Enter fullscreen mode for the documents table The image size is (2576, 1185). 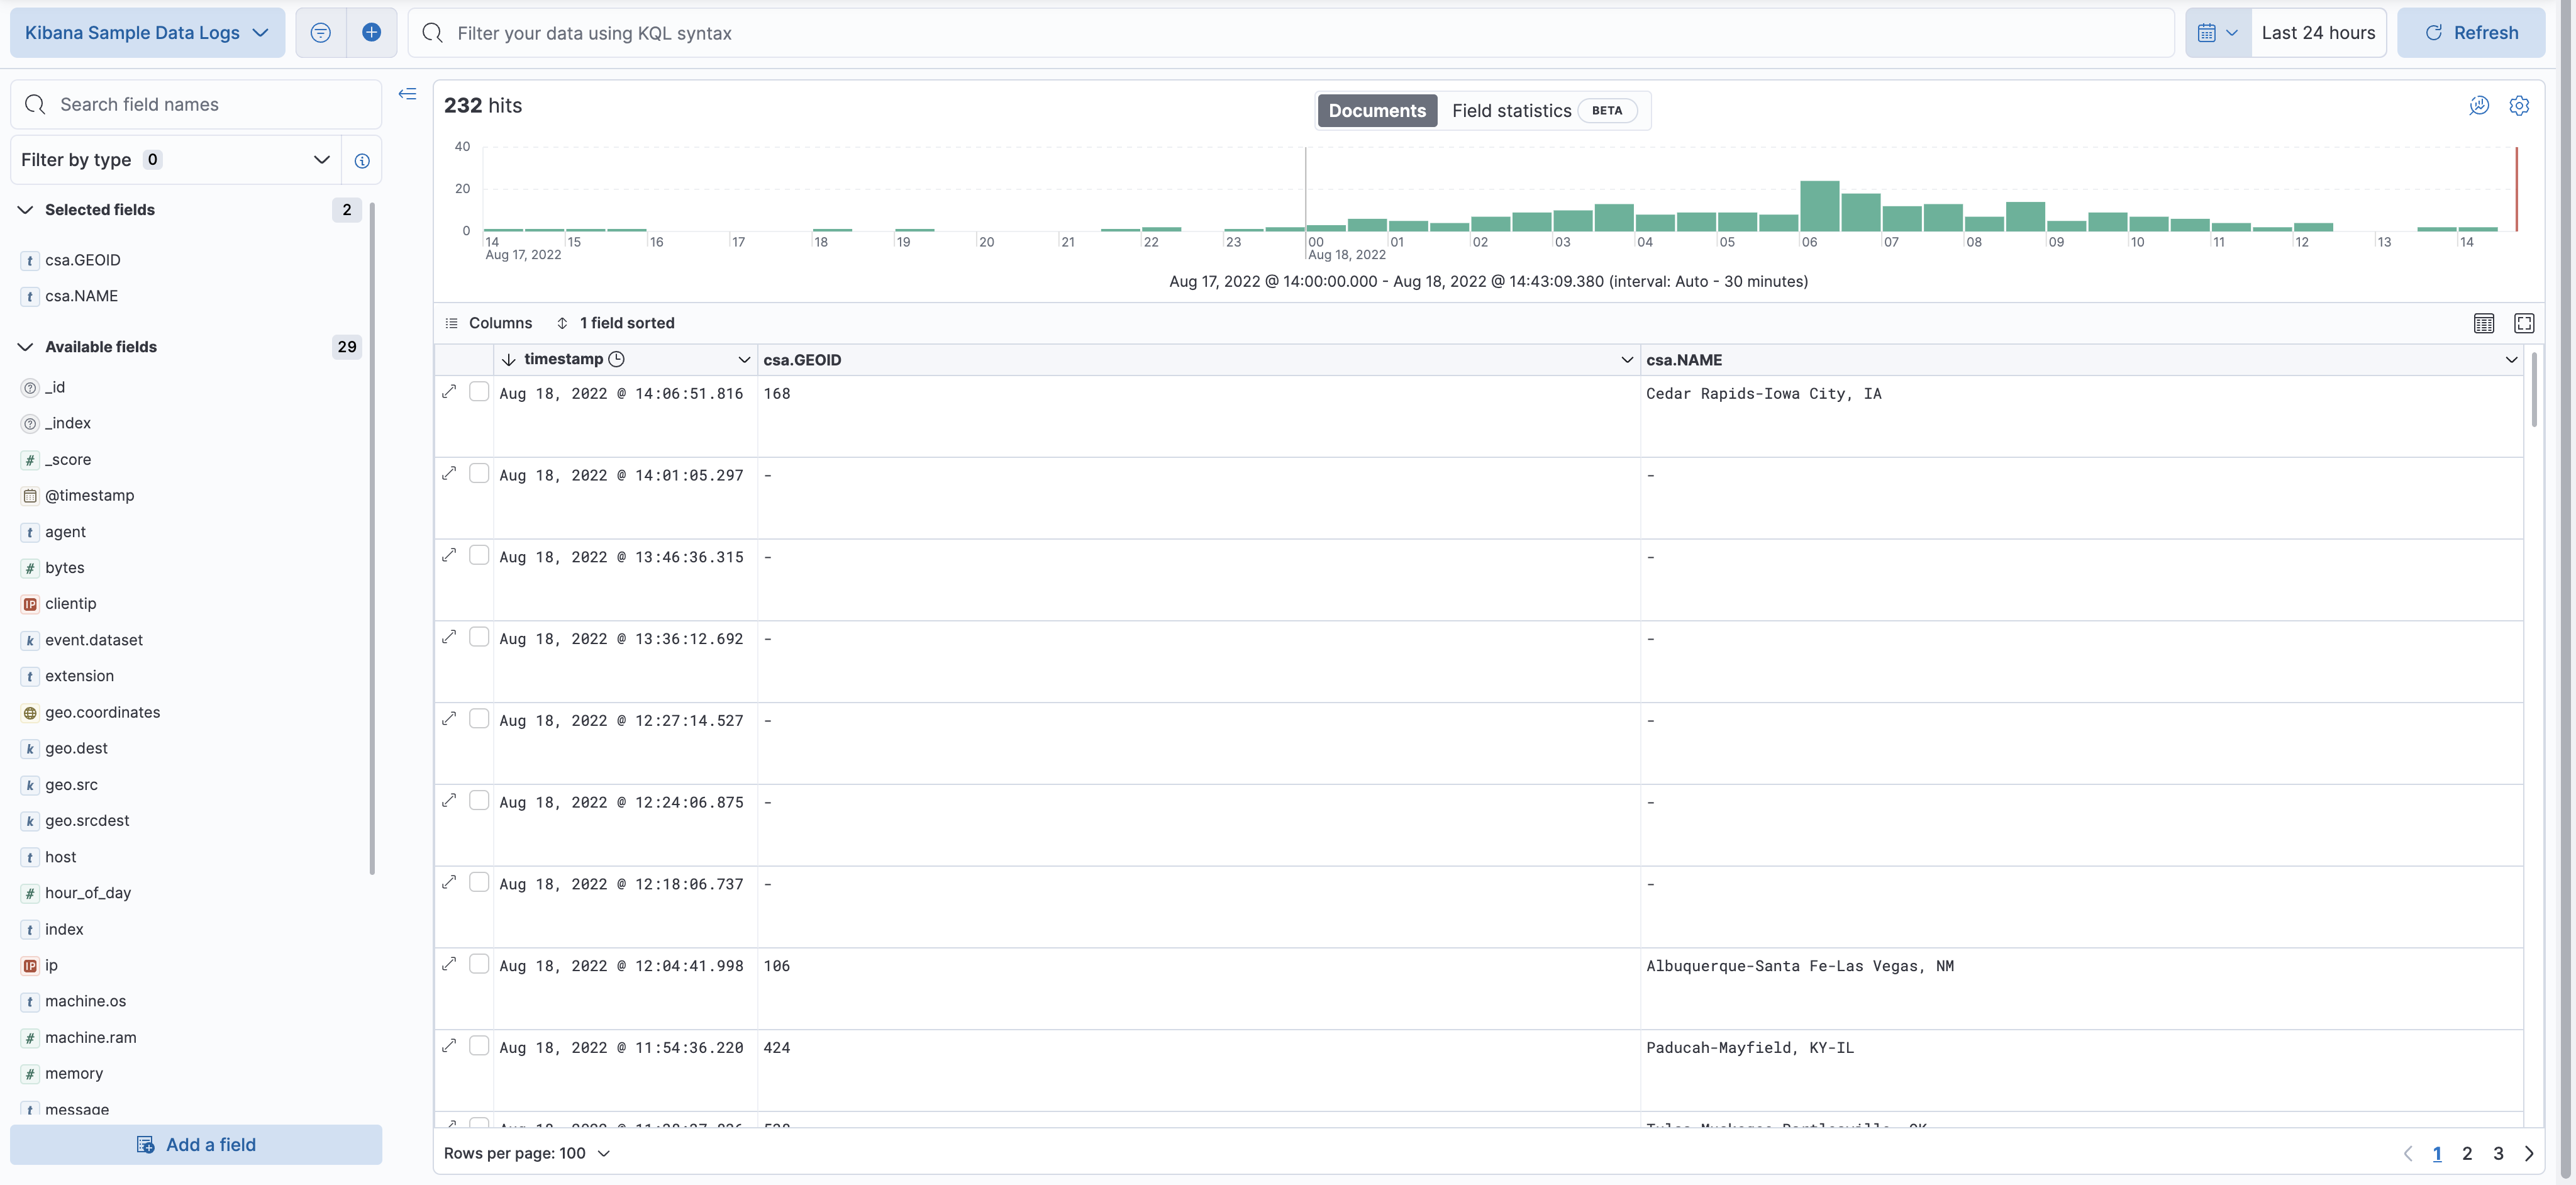(x=2525, y=323)
